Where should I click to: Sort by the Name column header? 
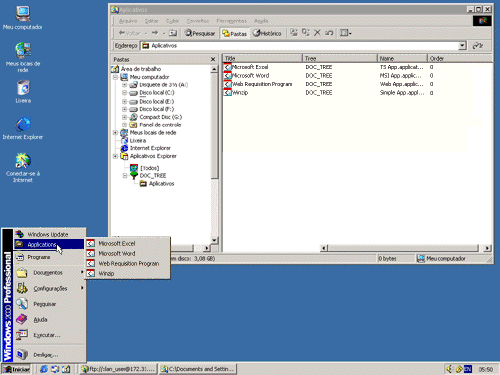[402, 58]
